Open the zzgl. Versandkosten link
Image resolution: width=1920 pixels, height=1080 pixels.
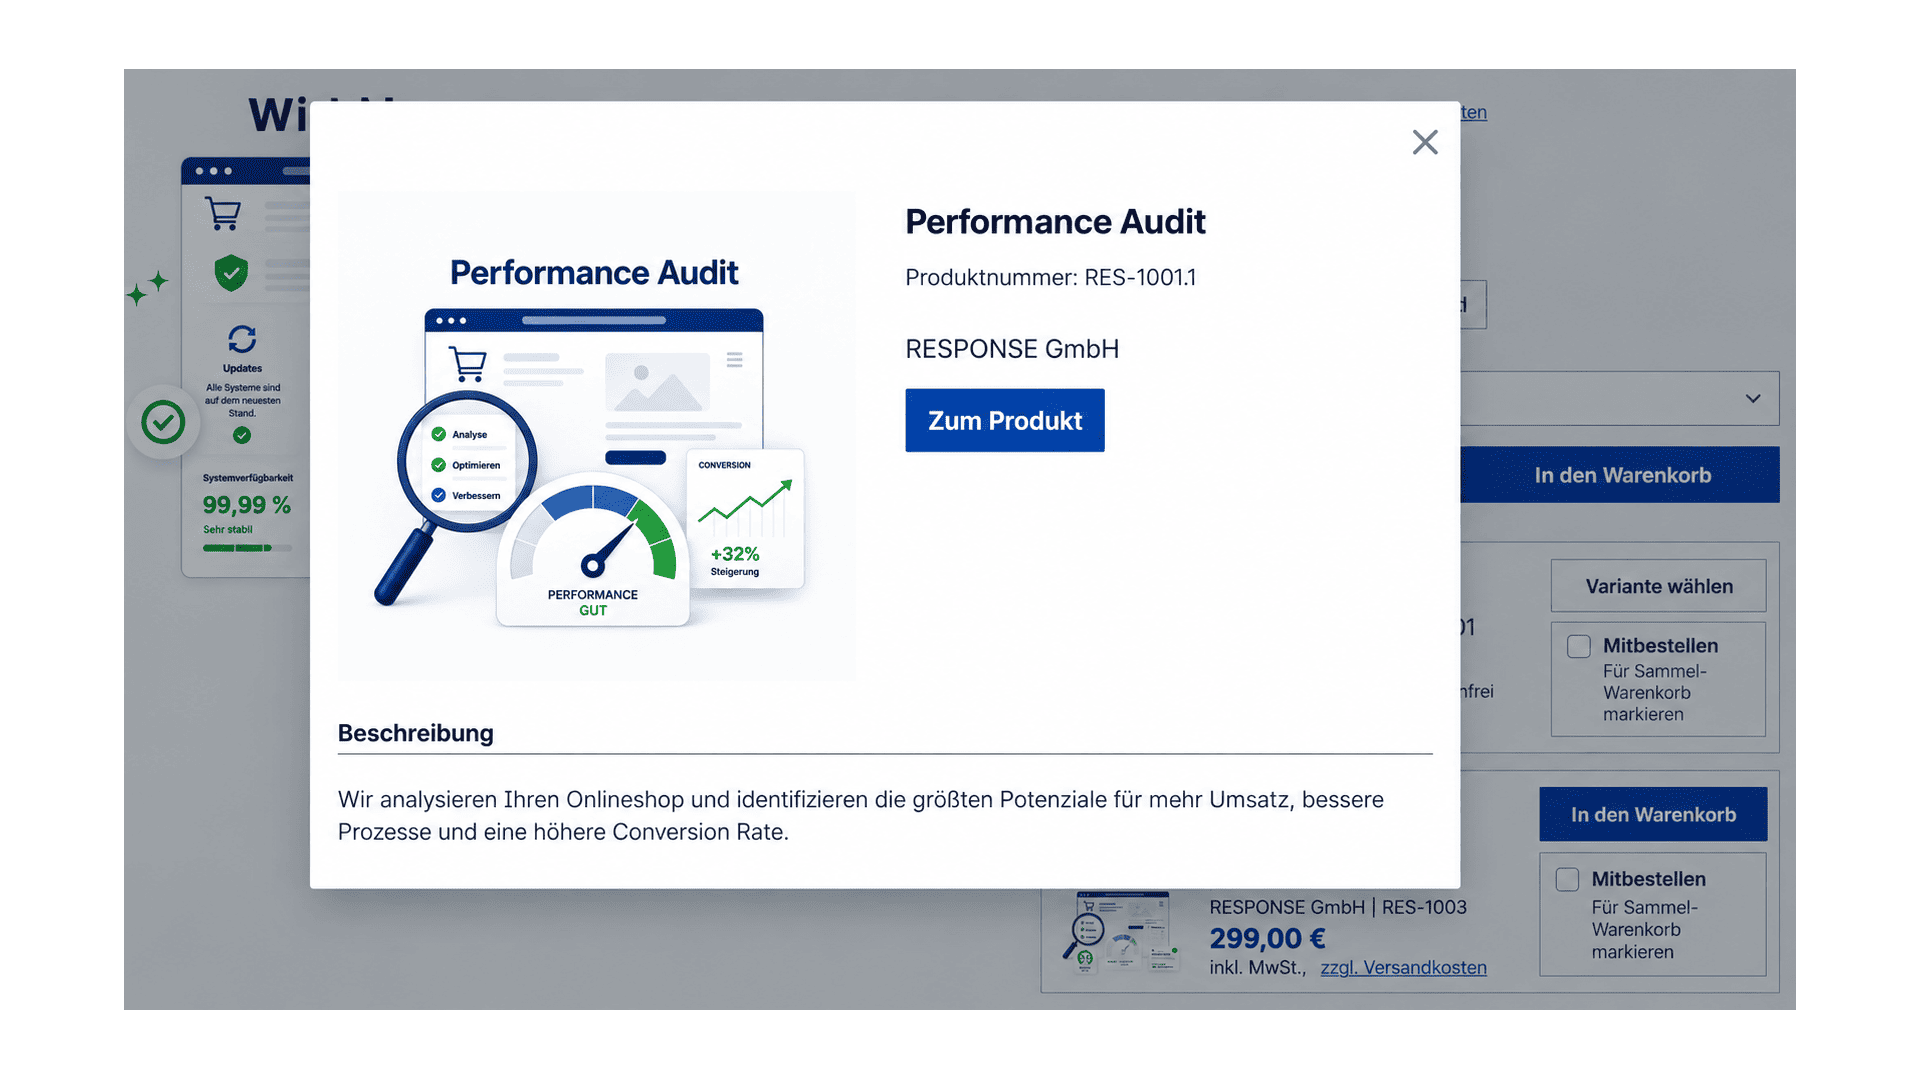coord(1403,968)
